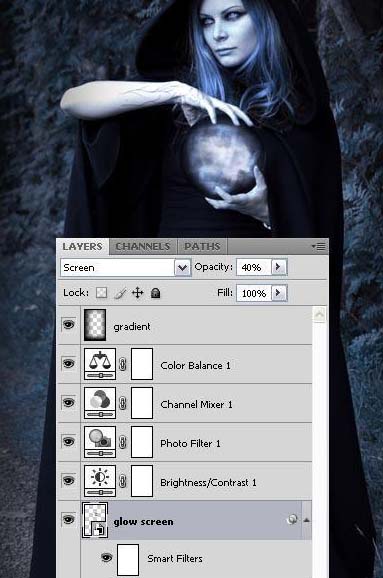Screen dimensions: 383x578
Task: Click the Brightness/Contrast adjustment sun icon
Action: click(x=100, y=481)
